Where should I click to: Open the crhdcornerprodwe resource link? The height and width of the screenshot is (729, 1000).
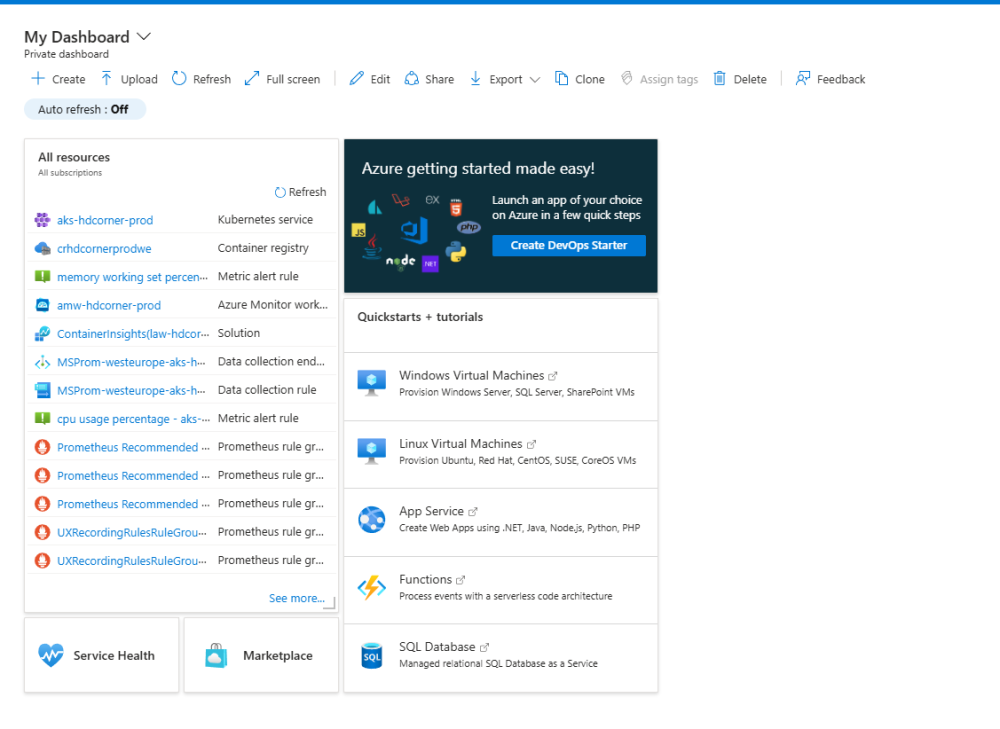coord(104,249)
